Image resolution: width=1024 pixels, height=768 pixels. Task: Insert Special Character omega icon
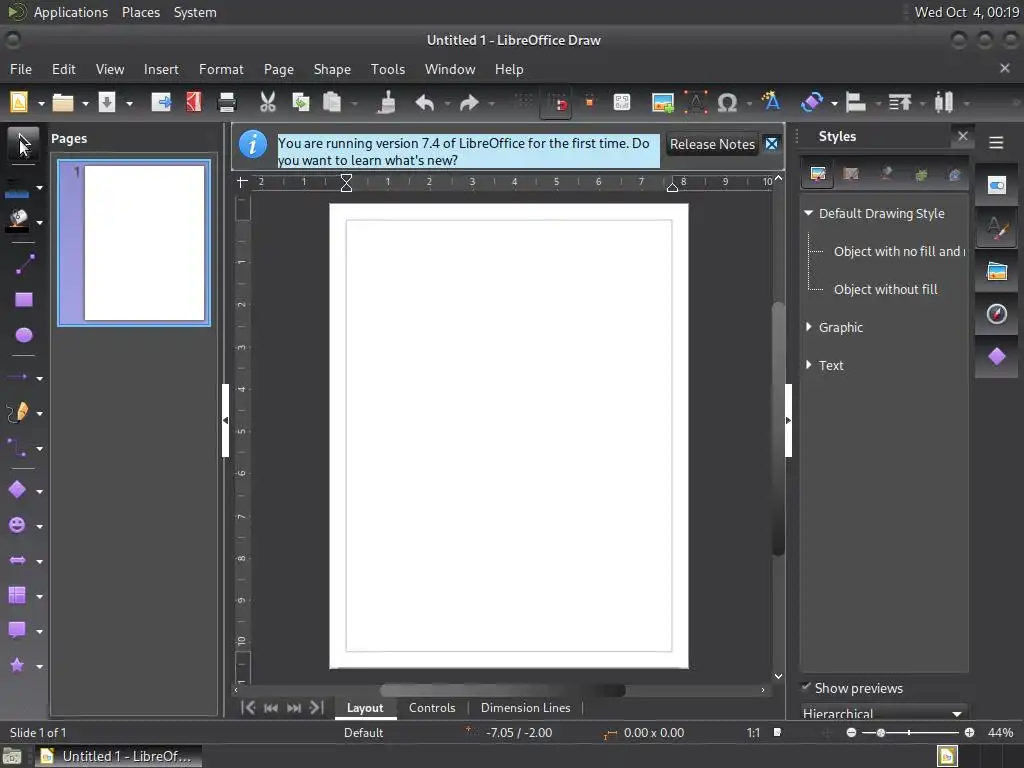point(727,103)
